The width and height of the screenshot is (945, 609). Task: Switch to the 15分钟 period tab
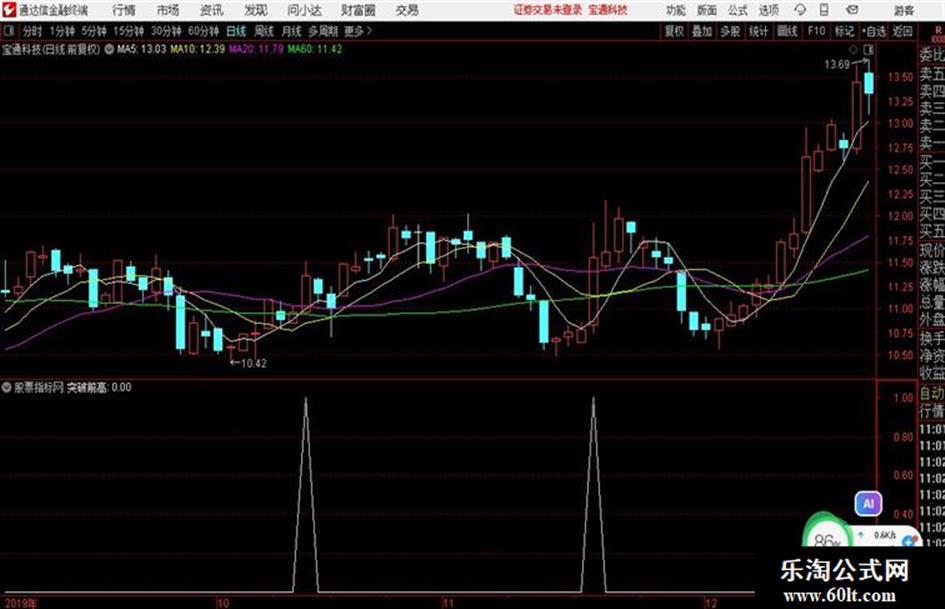(129, 31)
